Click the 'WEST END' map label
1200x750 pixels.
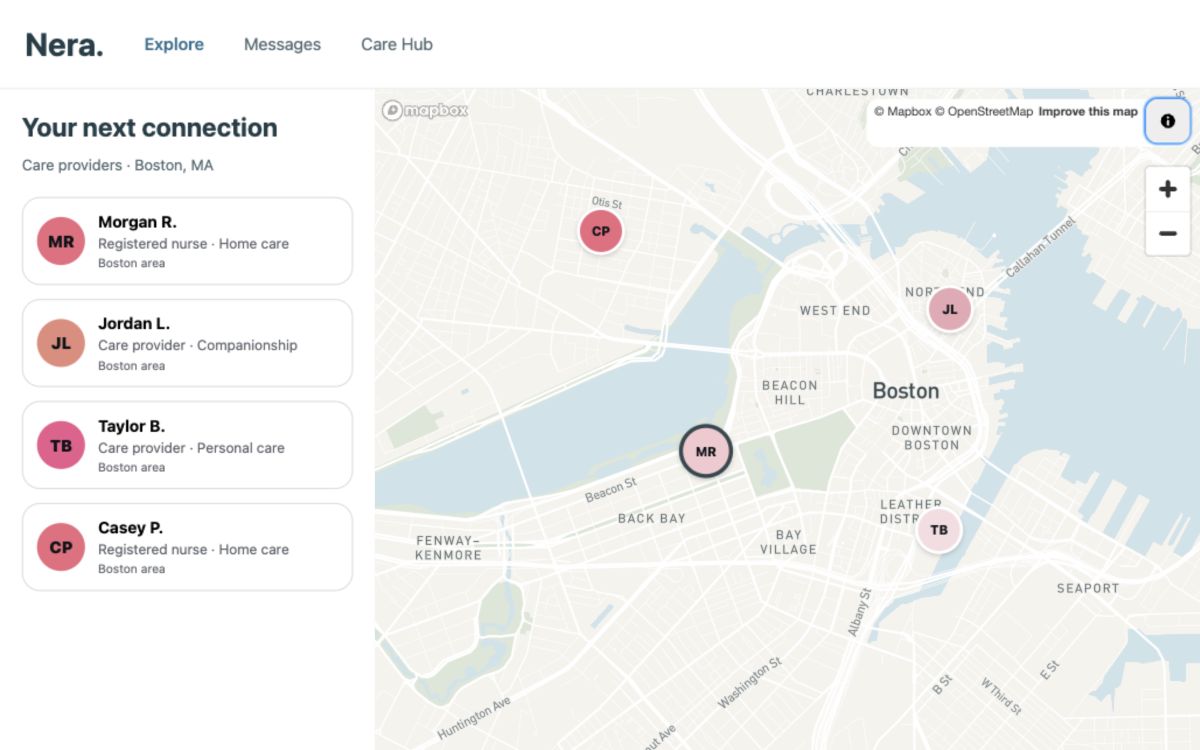point(835,310)
